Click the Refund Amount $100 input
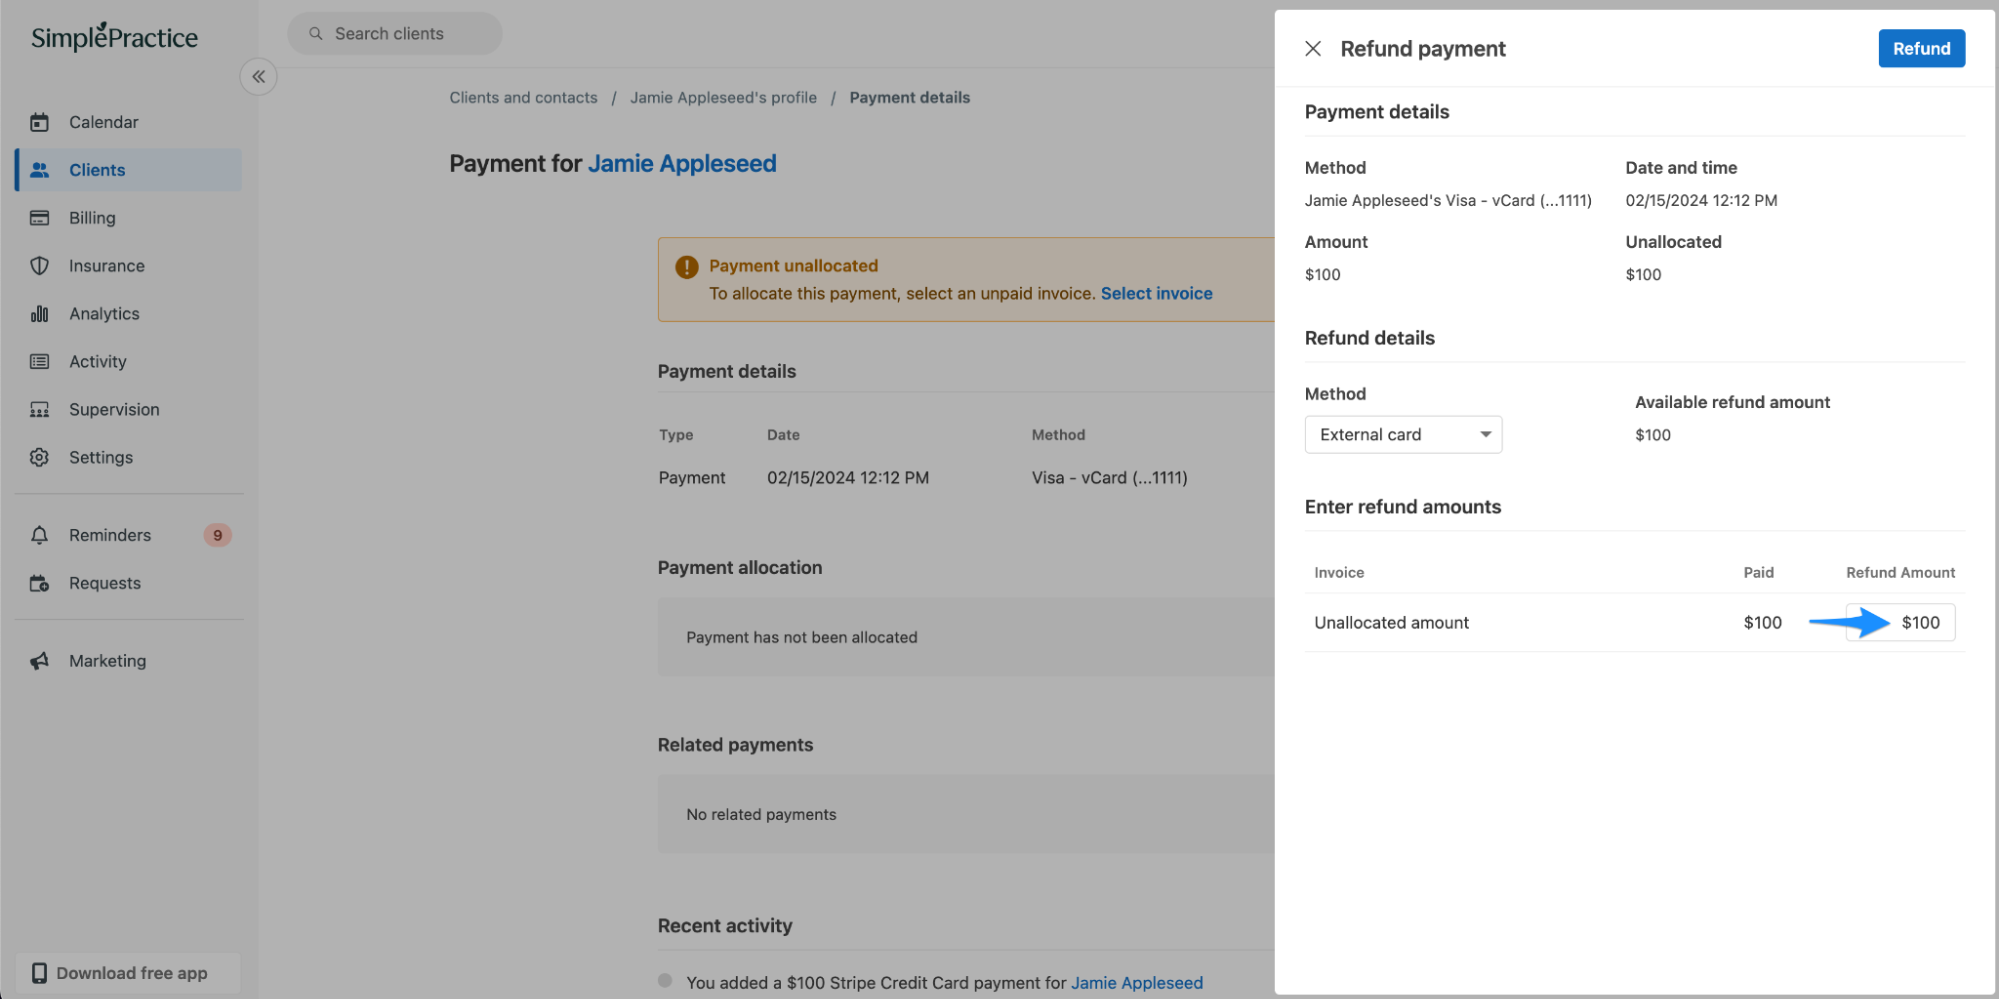Viewport: 1999px width, 999px height. (1900, 623)
